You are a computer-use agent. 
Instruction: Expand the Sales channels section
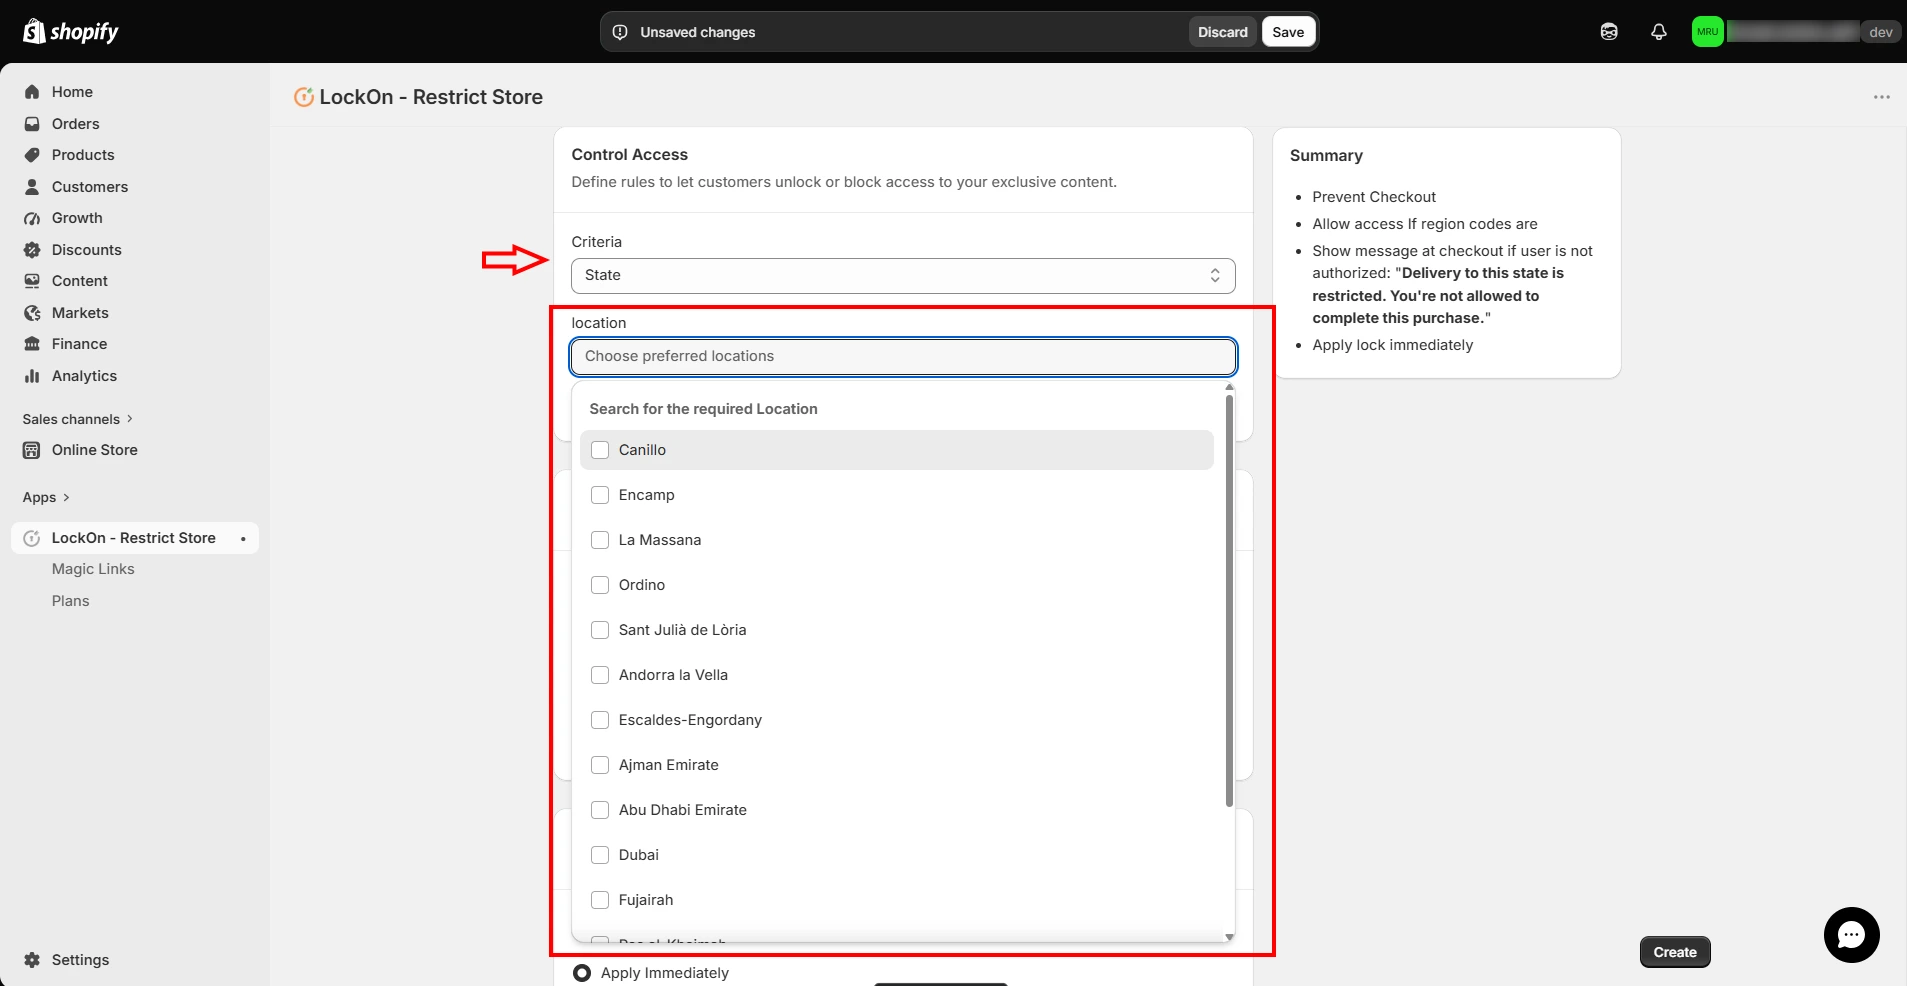77,419
